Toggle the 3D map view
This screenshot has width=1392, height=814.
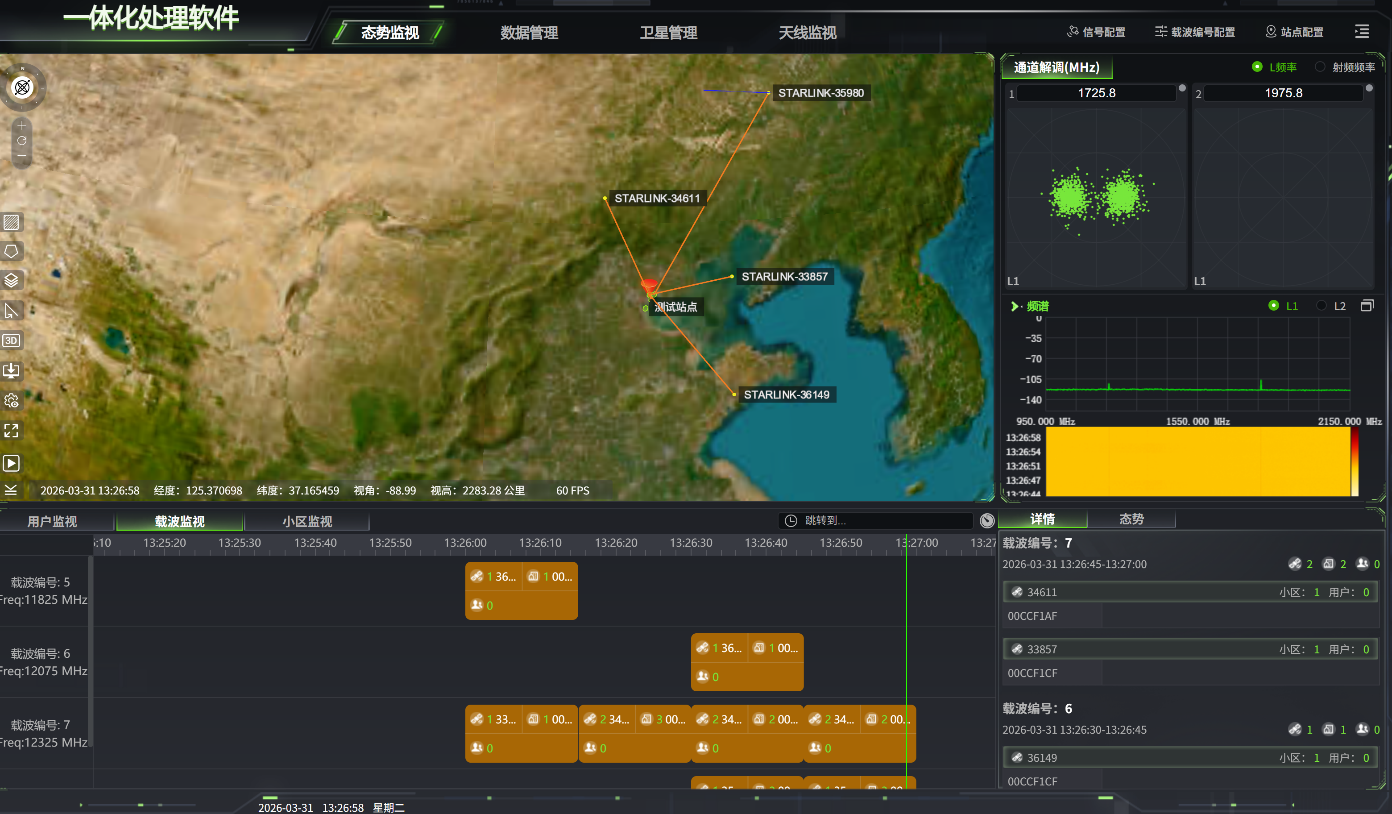[x=12, y=340]
